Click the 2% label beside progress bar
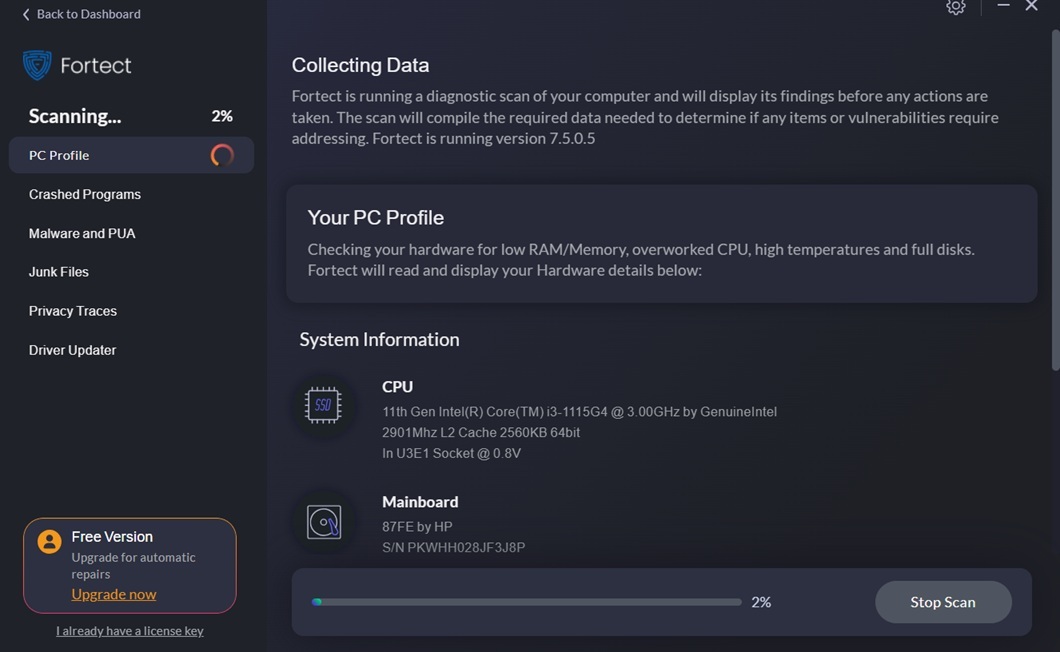The width and height of the screenshot is (1060, 652). tap(761, 602)
